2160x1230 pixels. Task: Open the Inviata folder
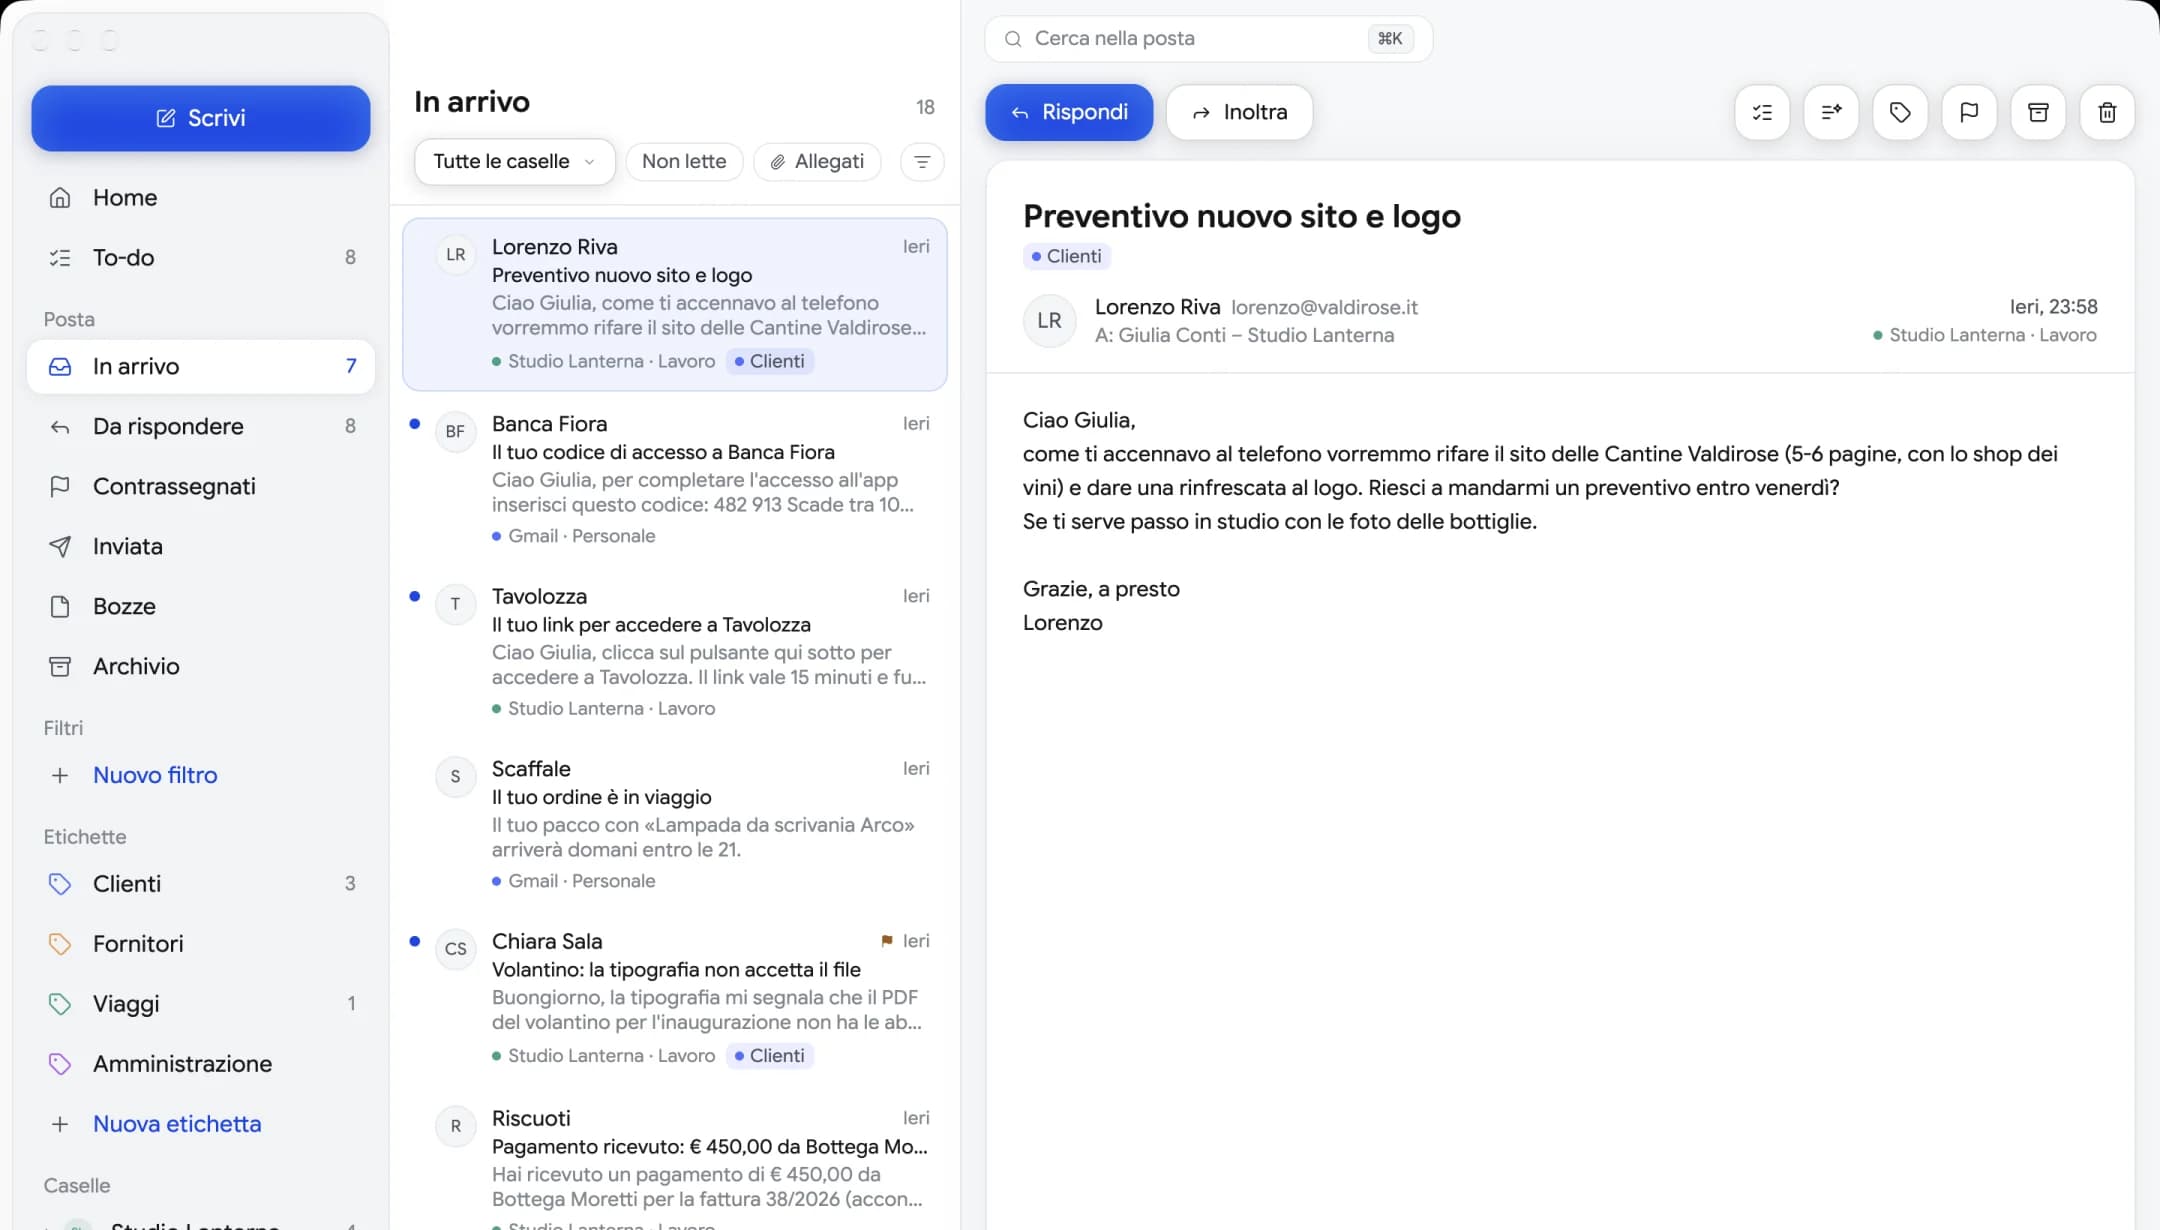[200, 547]
